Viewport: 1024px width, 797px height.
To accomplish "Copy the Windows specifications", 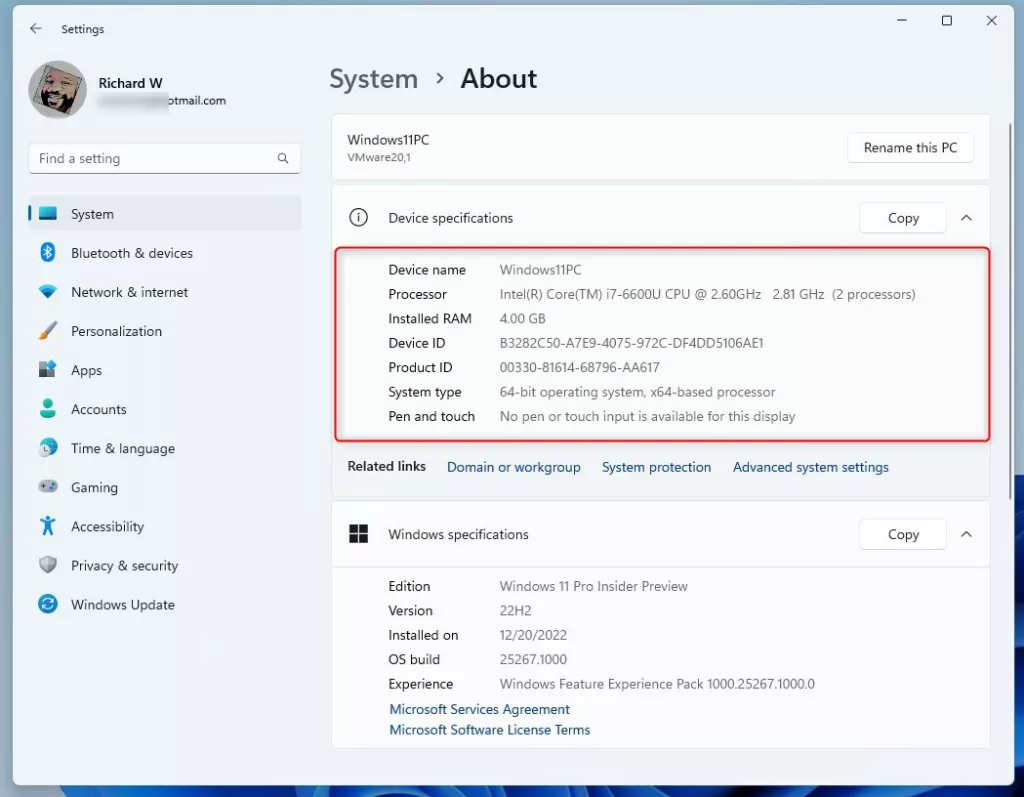I will pos(903,534).
